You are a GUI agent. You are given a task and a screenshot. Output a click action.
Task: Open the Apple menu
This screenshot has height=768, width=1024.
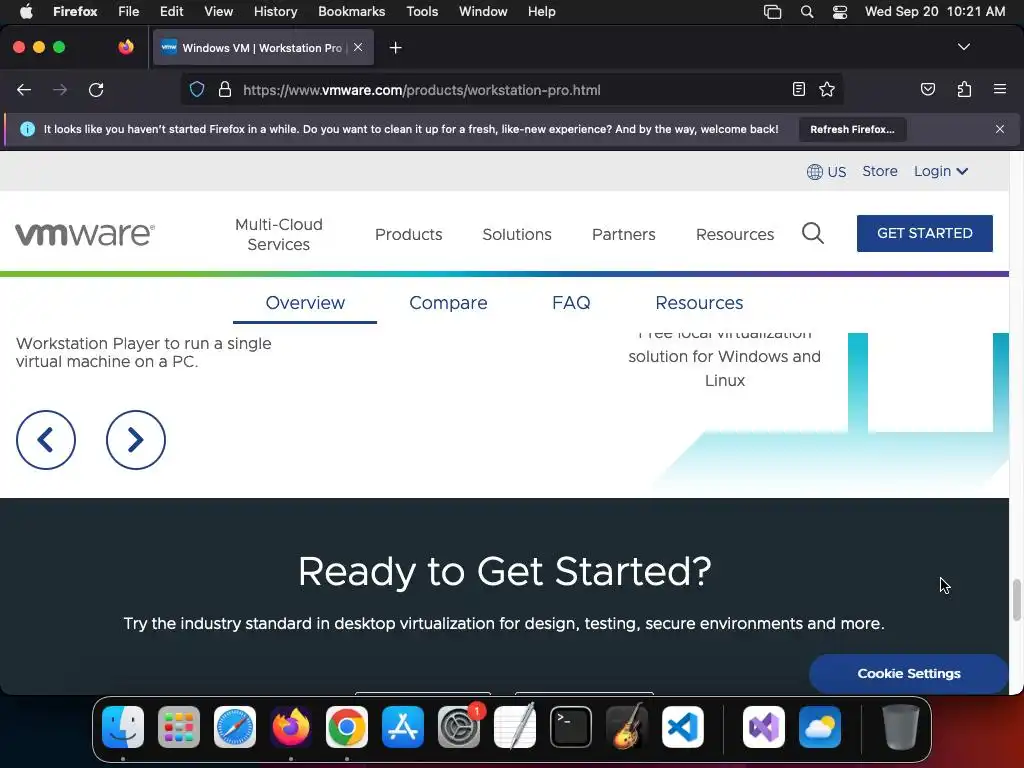tap(26, 11)
